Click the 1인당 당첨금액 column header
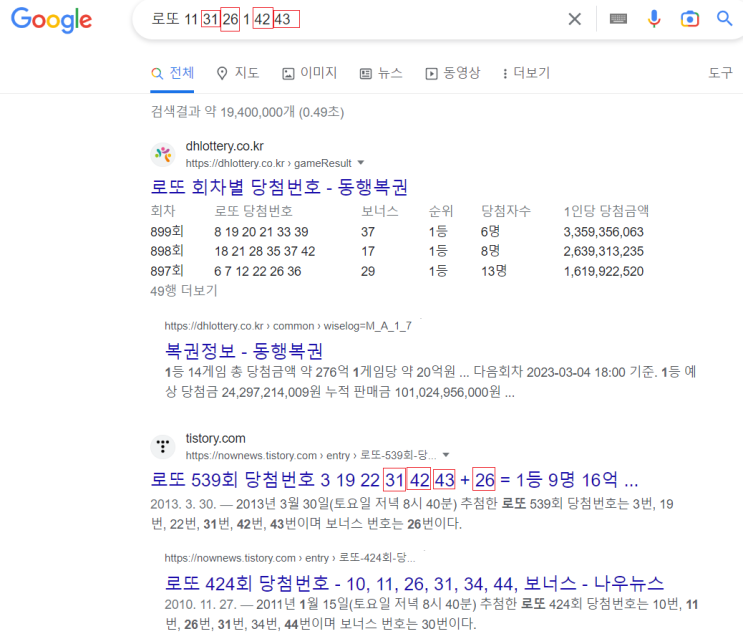Screen dimensions: 743x644 coord(606,211)
